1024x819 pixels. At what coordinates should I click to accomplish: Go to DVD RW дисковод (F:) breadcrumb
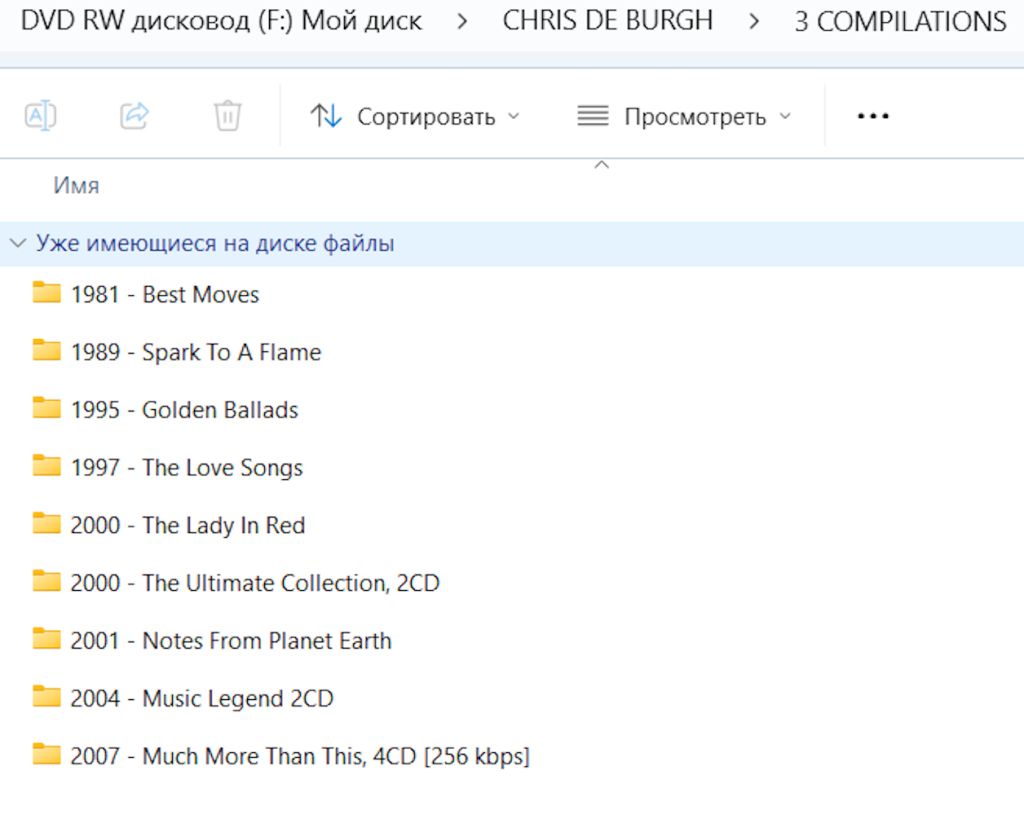(221, 21)
